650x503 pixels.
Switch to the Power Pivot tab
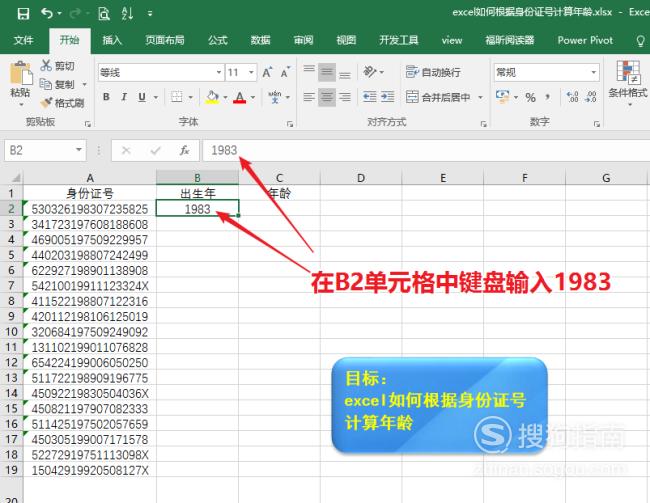585,40
